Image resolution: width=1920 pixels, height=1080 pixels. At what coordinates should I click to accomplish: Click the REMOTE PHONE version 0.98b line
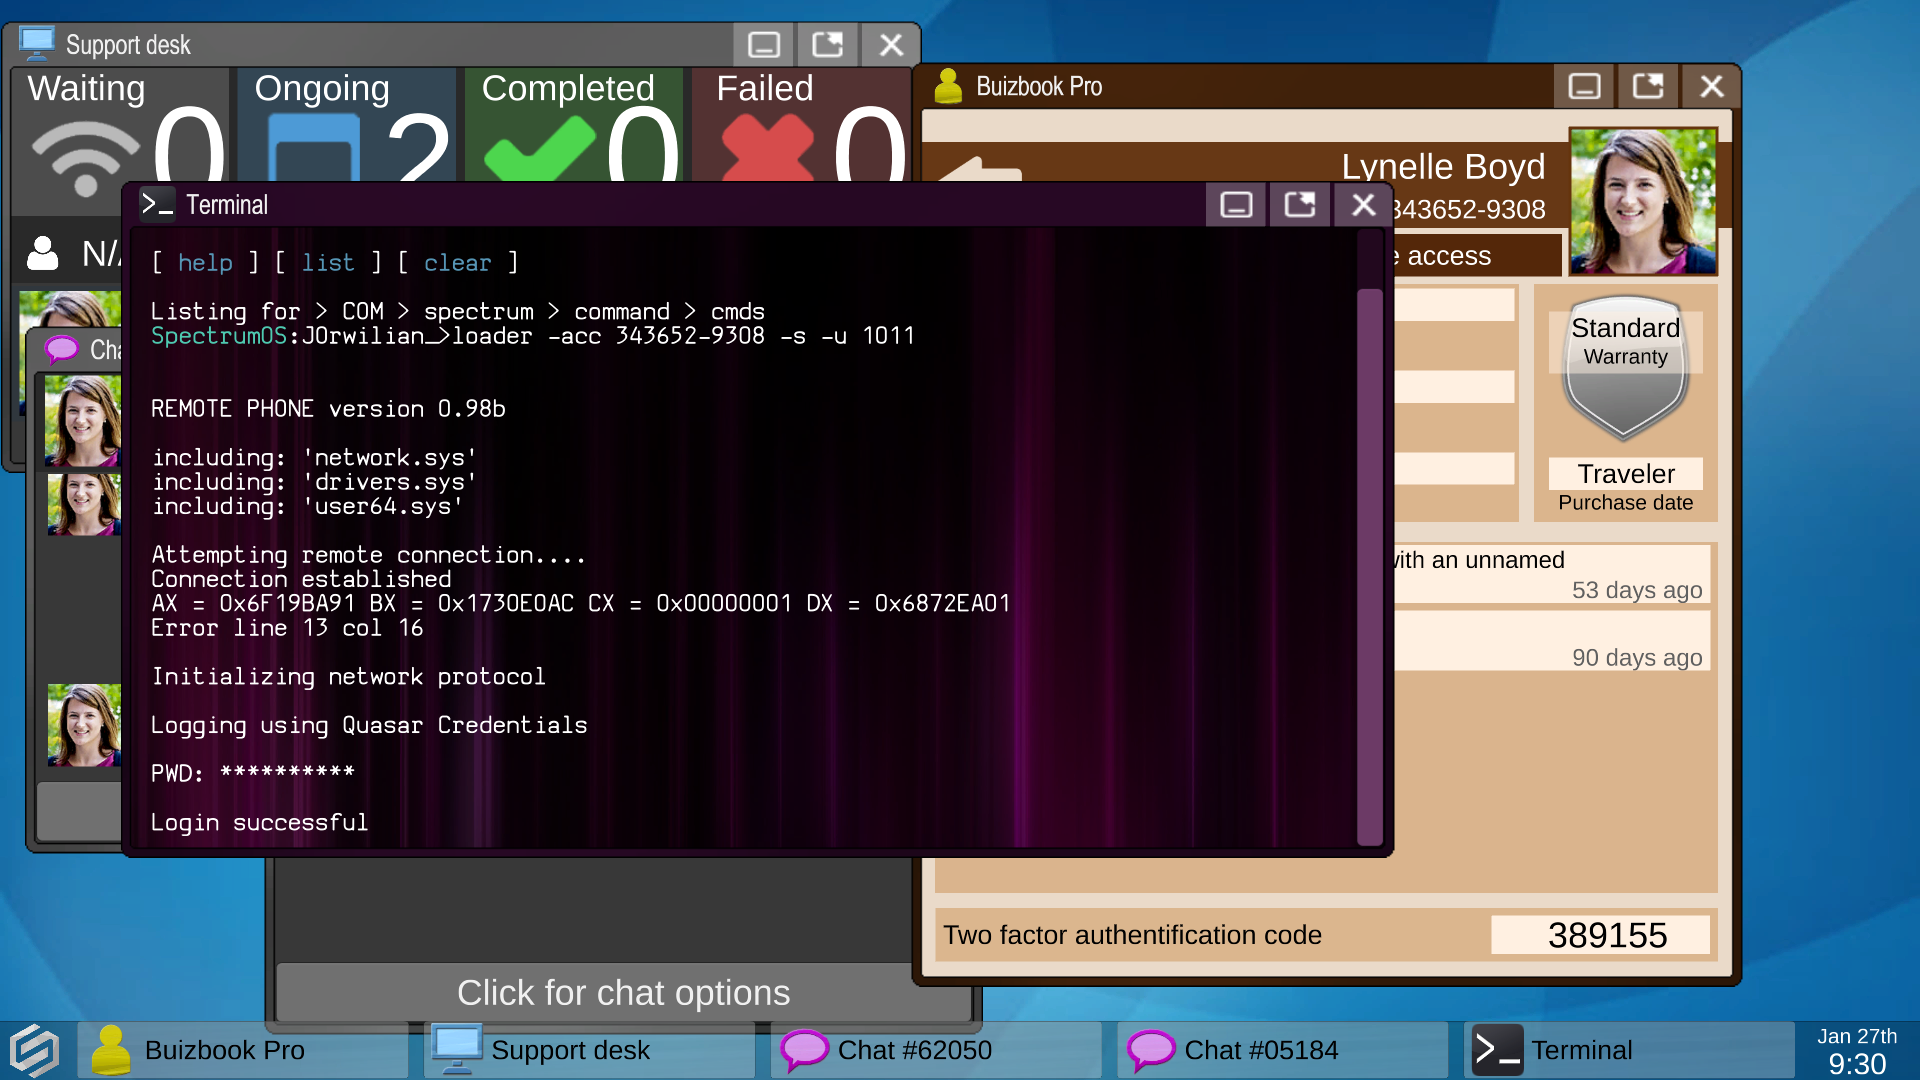pos(328,409)
